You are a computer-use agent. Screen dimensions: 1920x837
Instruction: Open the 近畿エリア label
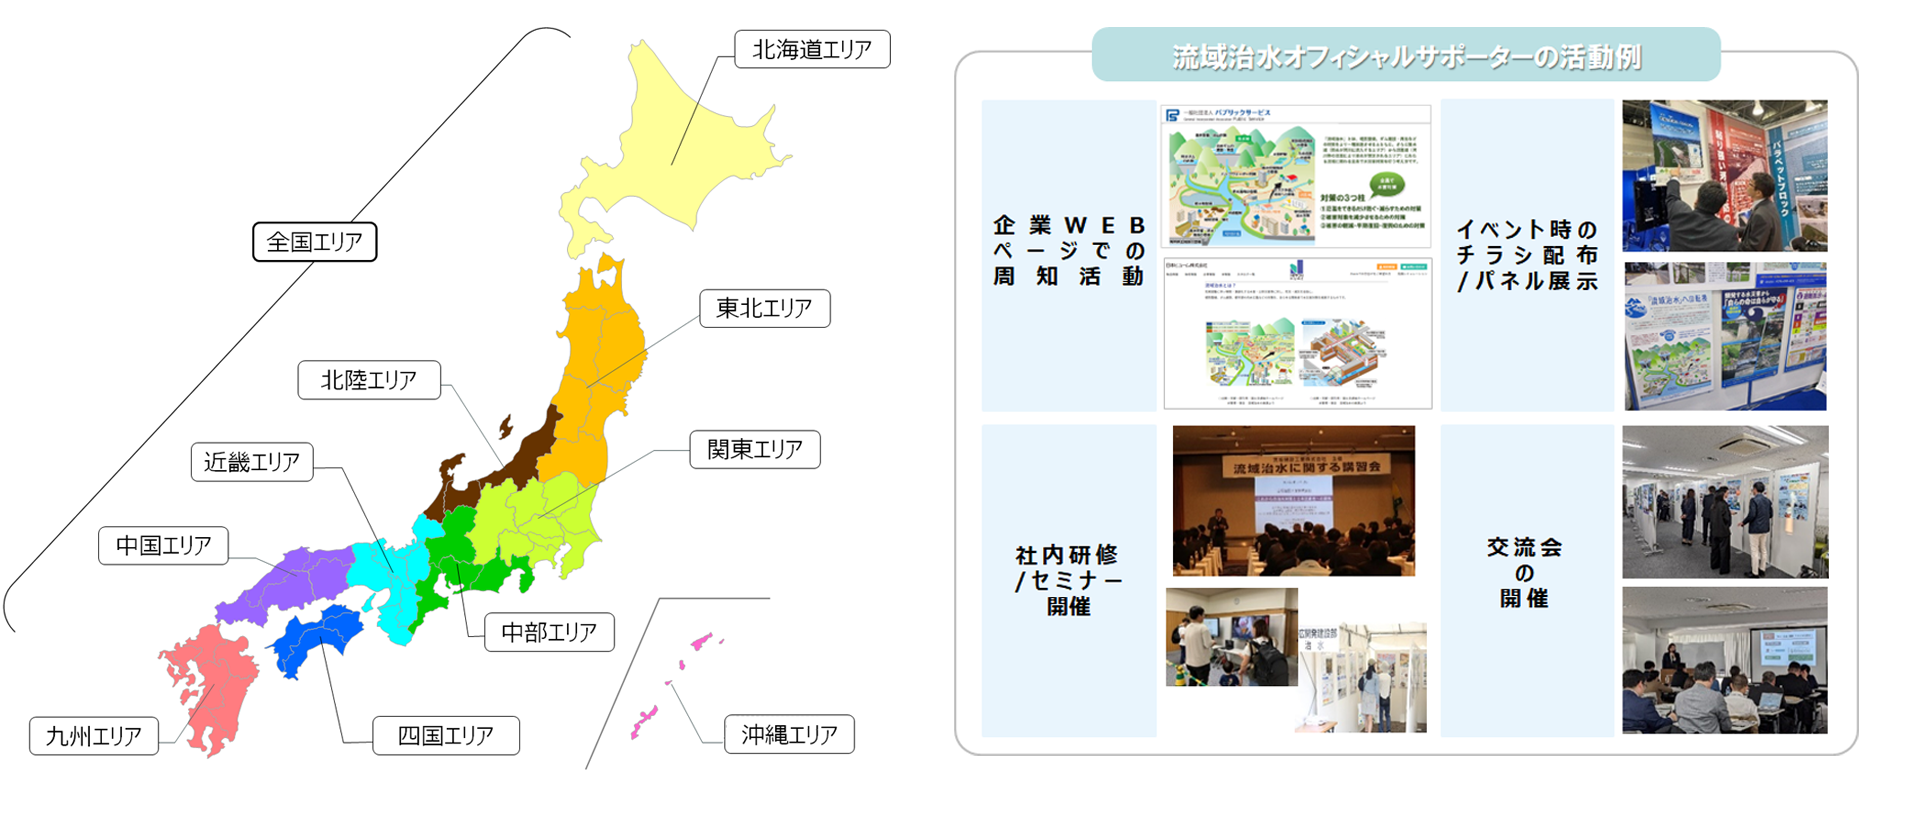(252, 462)
